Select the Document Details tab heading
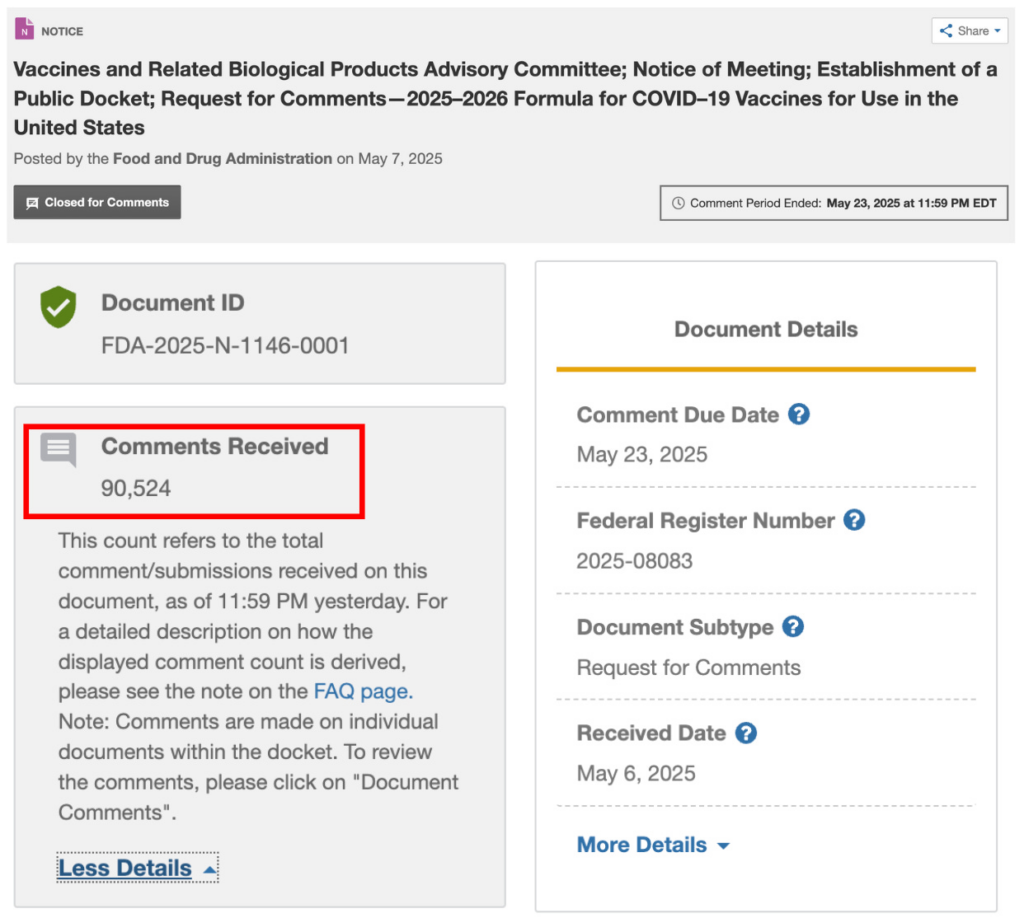Viewport: 1024px width, 918px height. [x=765, y=329]
